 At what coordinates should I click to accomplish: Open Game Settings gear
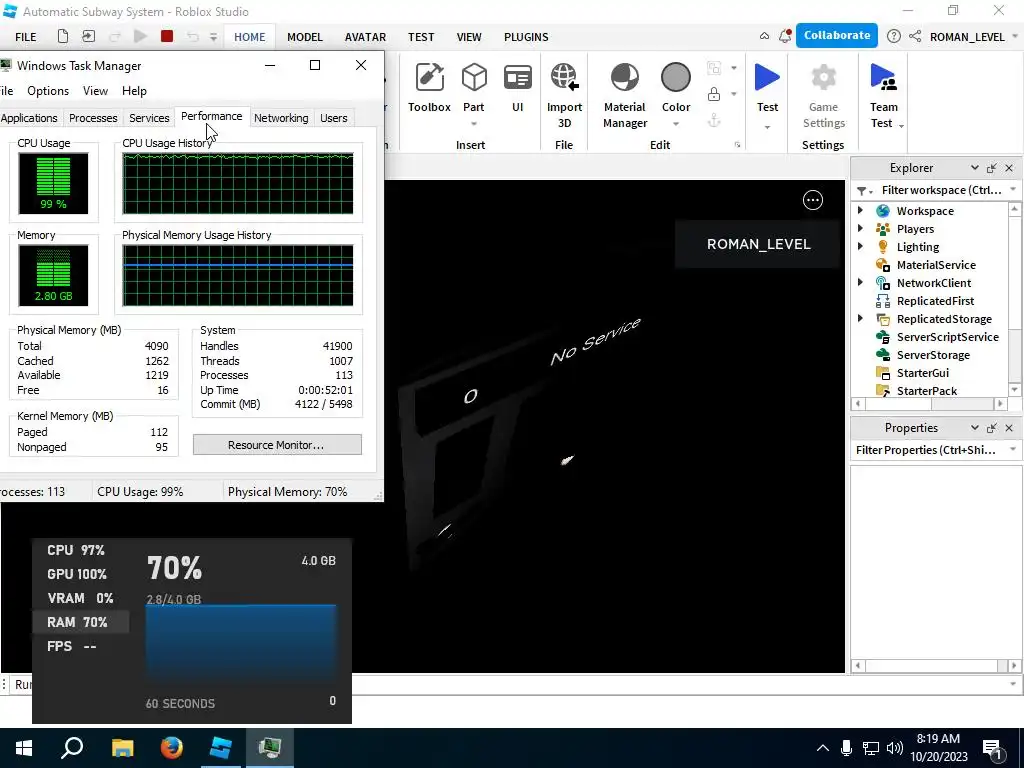coord(823,78)
